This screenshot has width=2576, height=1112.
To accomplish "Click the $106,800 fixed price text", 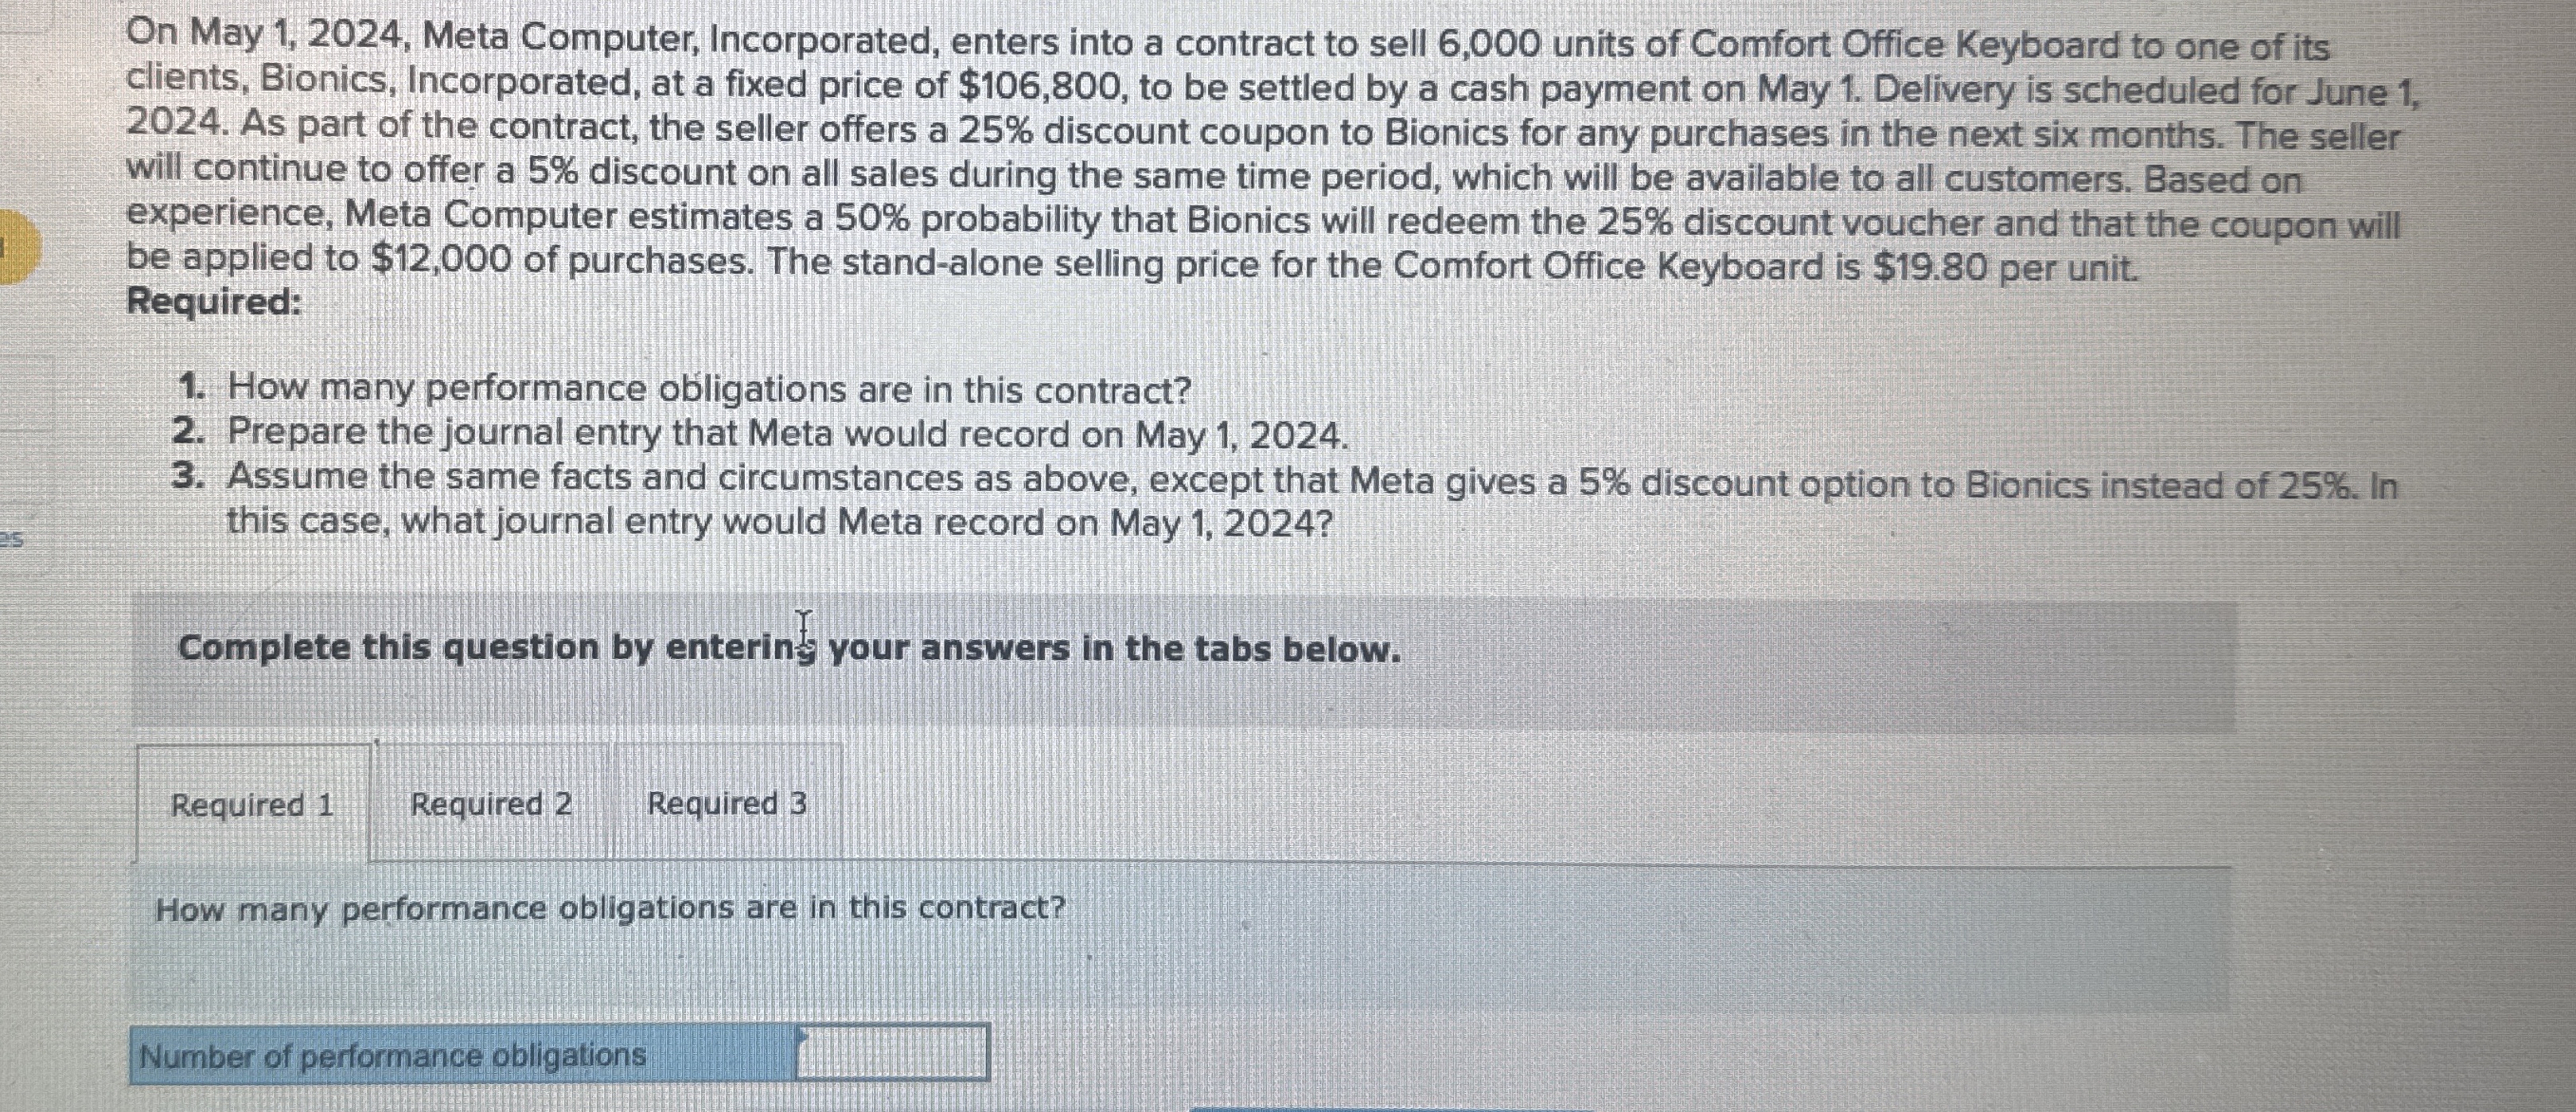I will click(1040, 87).
